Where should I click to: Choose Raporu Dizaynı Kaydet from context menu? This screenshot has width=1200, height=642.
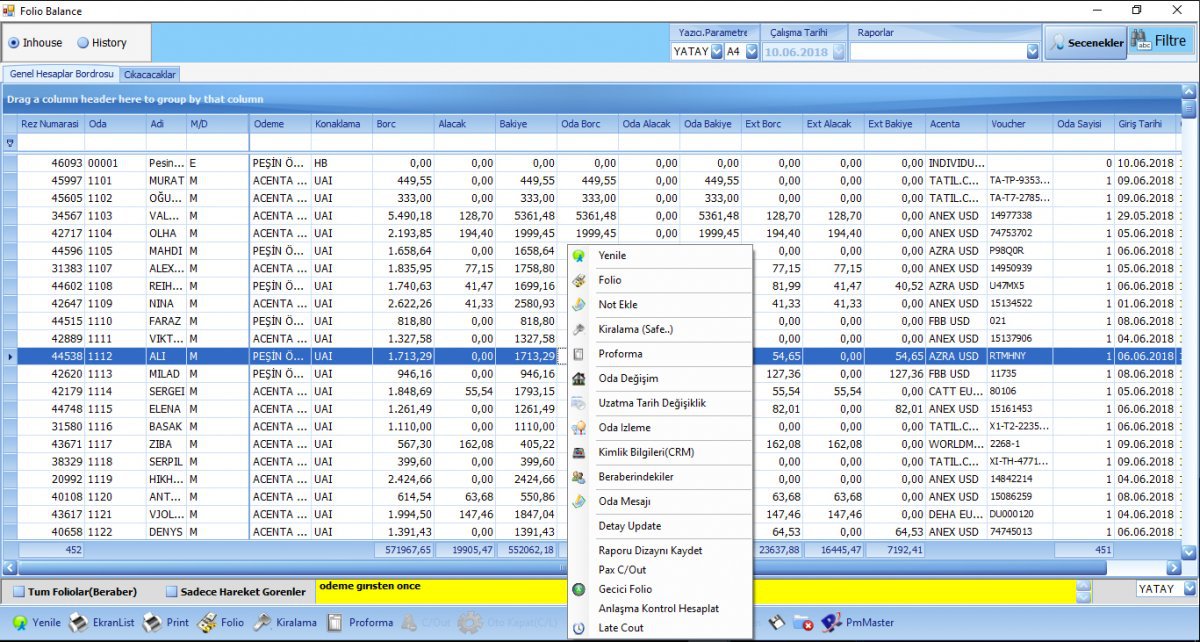tap(650, 551)
